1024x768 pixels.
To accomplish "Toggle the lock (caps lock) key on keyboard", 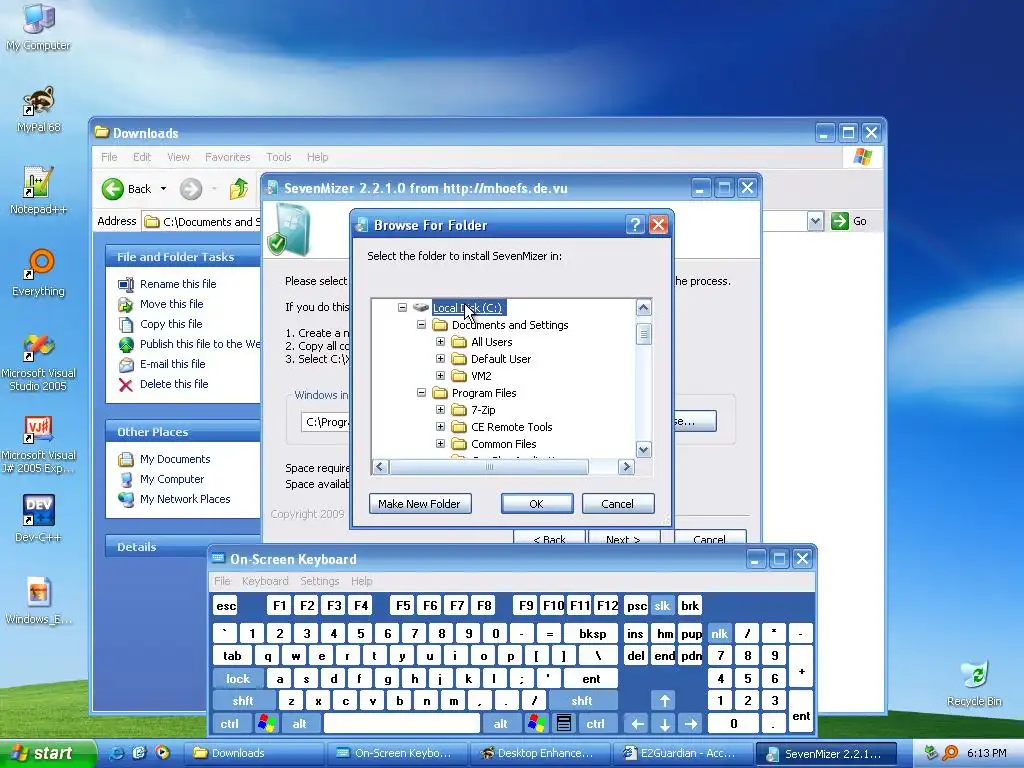I will point(238,679).
